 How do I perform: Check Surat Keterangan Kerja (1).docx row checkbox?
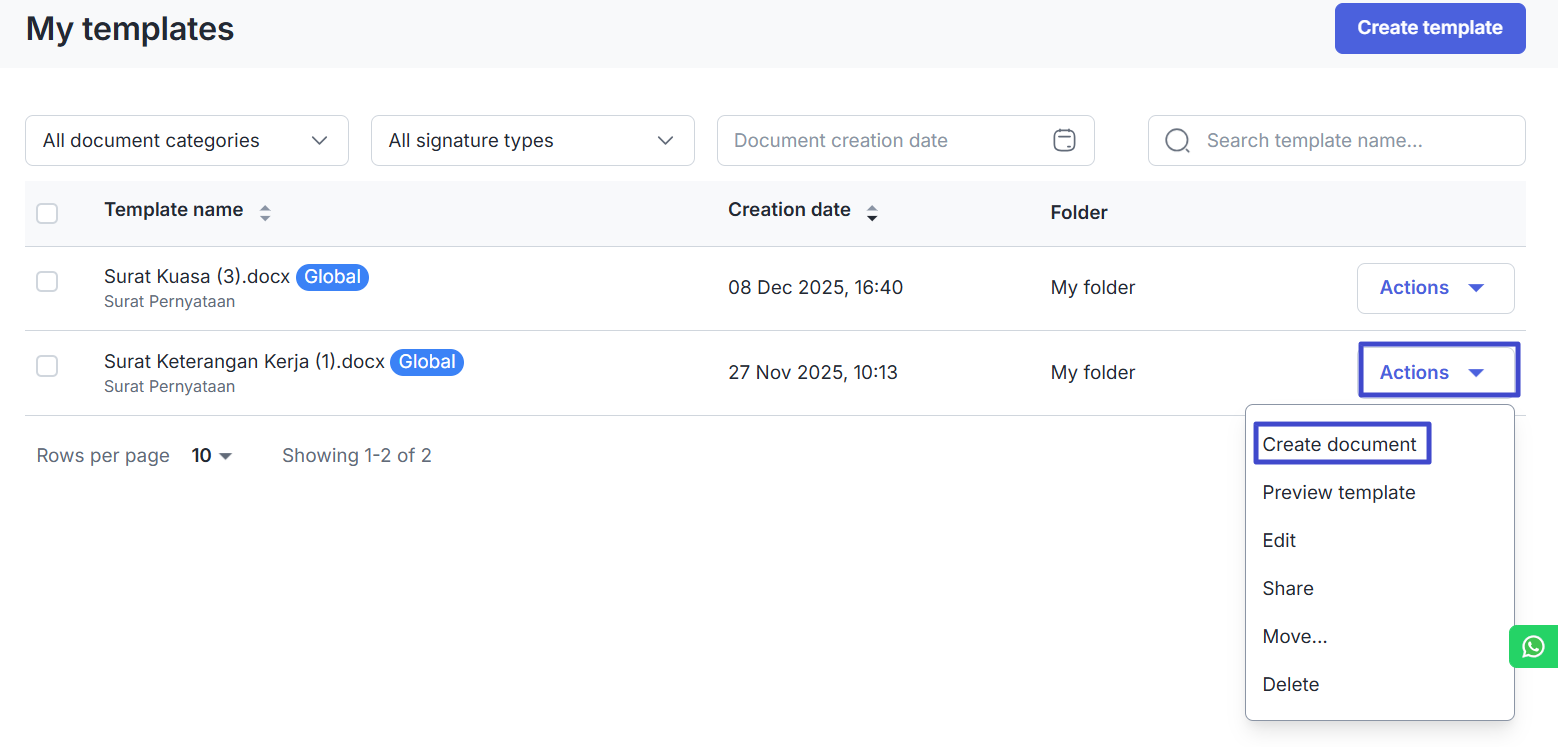47,367
